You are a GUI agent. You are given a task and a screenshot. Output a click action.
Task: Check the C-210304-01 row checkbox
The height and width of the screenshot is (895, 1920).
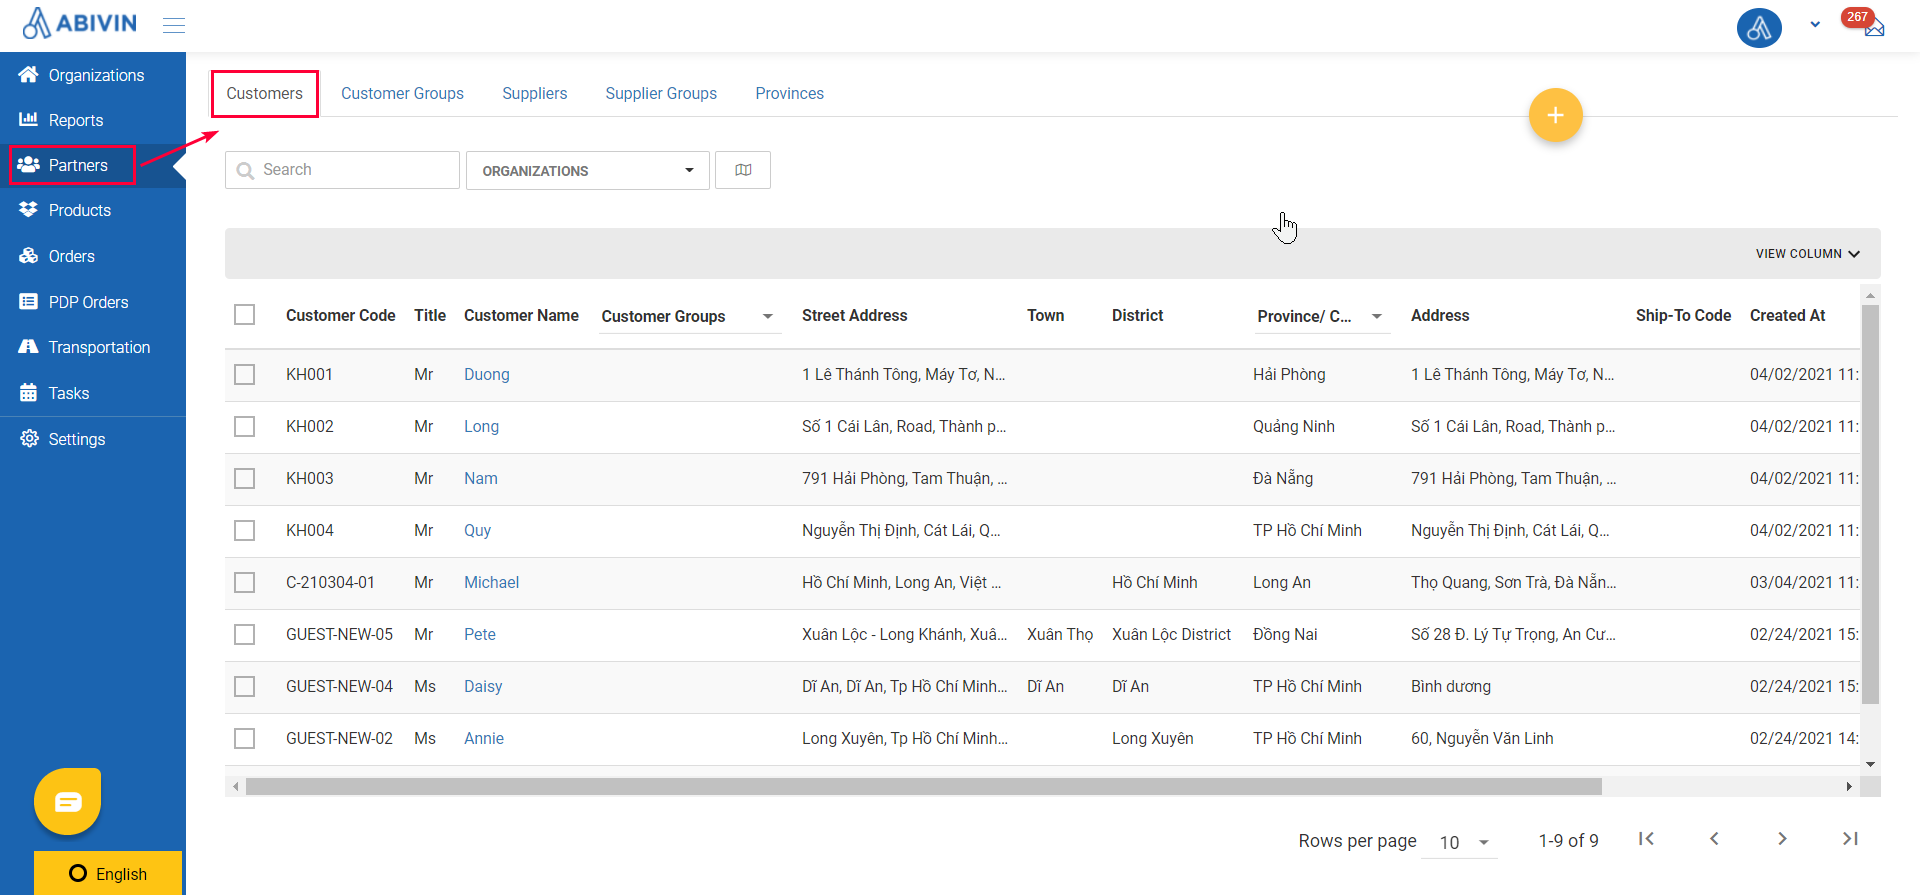[245, 583]
